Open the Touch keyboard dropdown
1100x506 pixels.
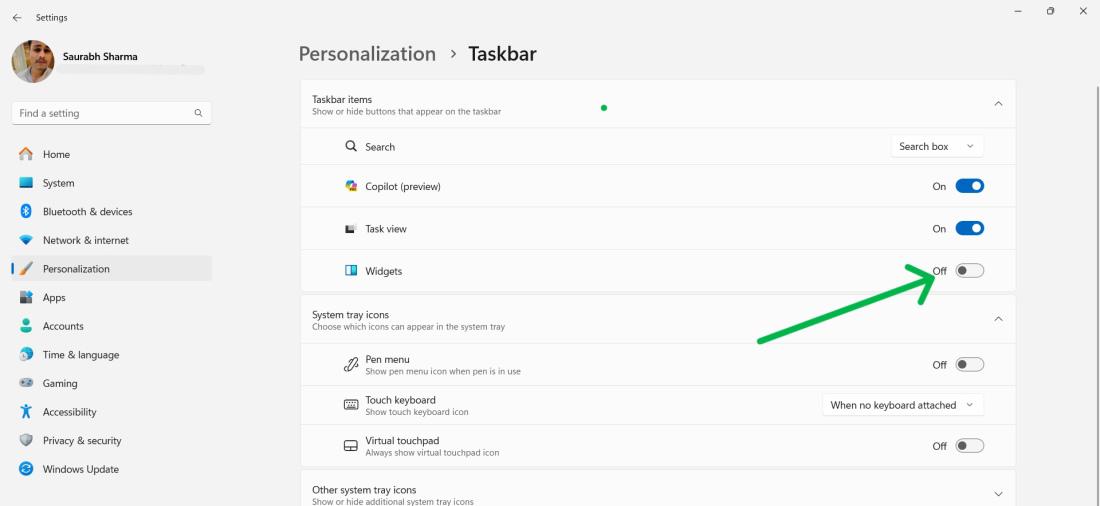(x=902, y=405)
